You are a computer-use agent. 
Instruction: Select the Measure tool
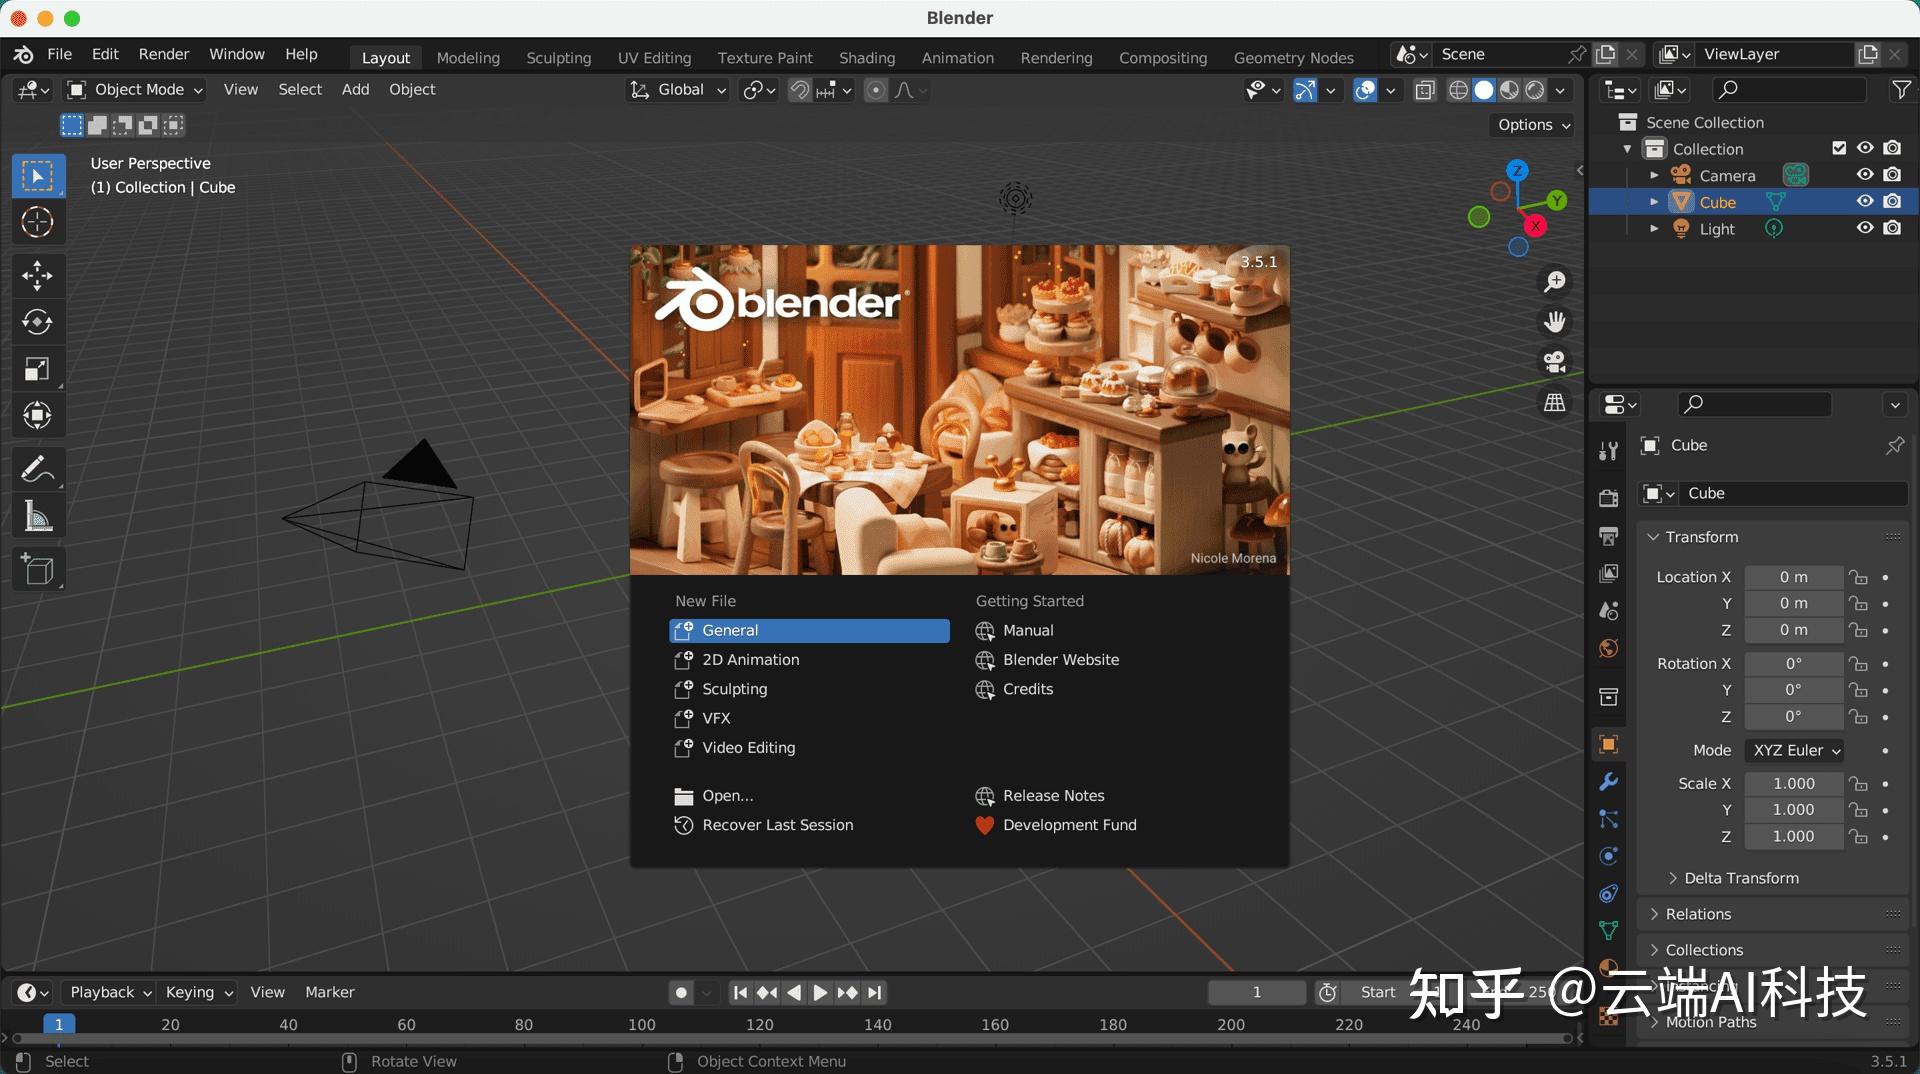(37, 516)
